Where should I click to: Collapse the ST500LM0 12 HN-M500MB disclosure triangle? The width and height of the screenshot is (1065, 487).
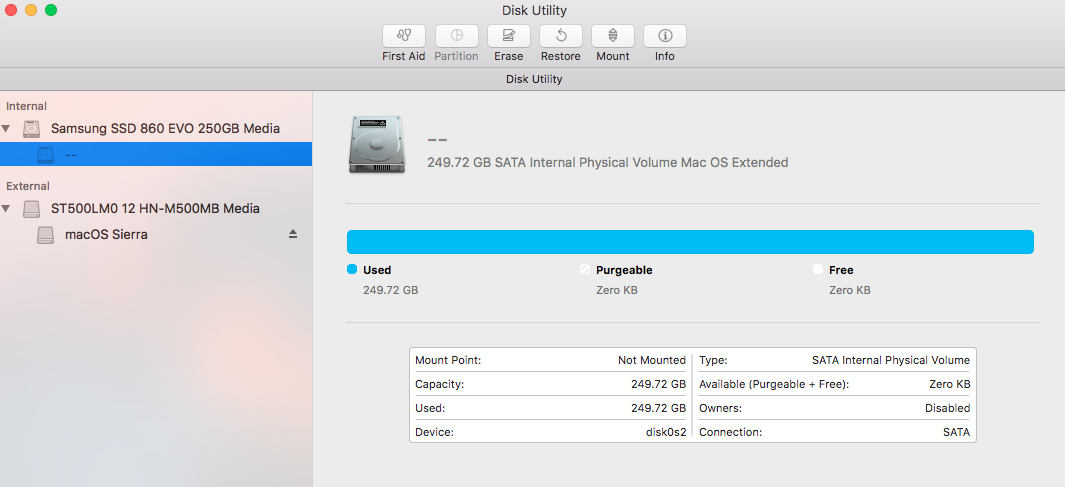pyautogui.click(x=6, y=208)
